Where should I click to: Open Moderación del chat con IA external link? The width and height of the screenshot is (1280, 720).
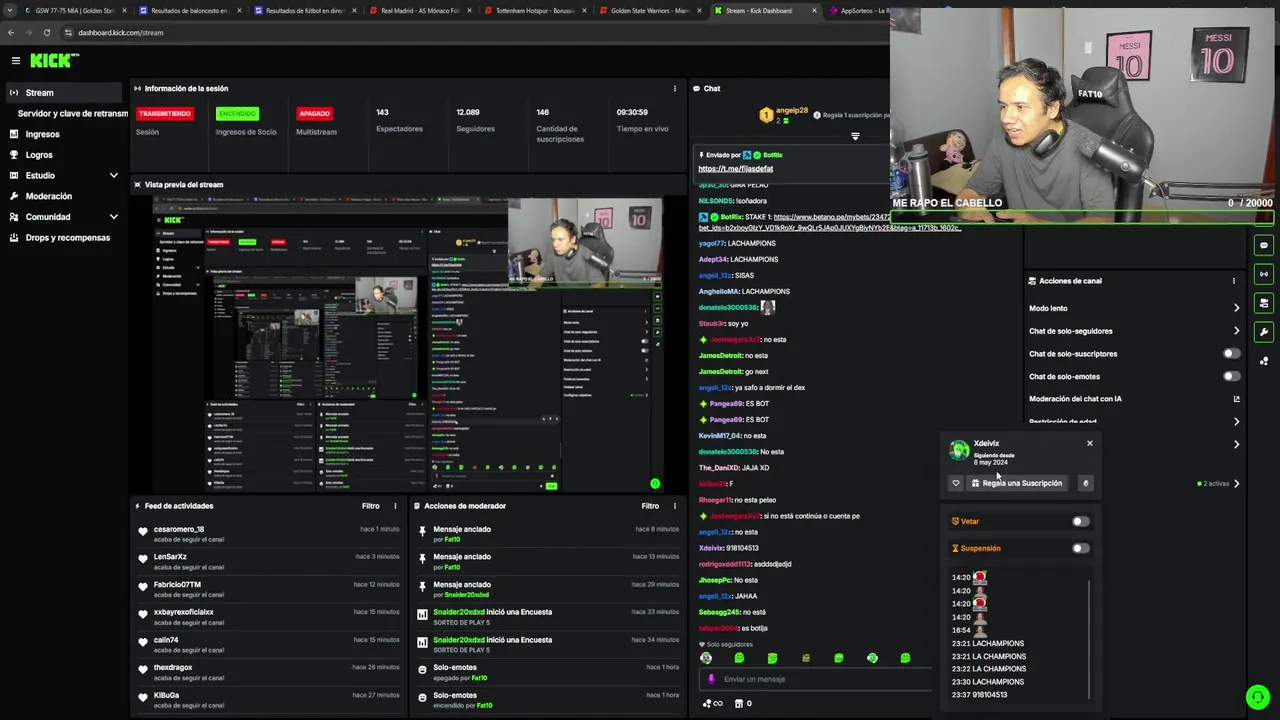(x=1236, y=399)
